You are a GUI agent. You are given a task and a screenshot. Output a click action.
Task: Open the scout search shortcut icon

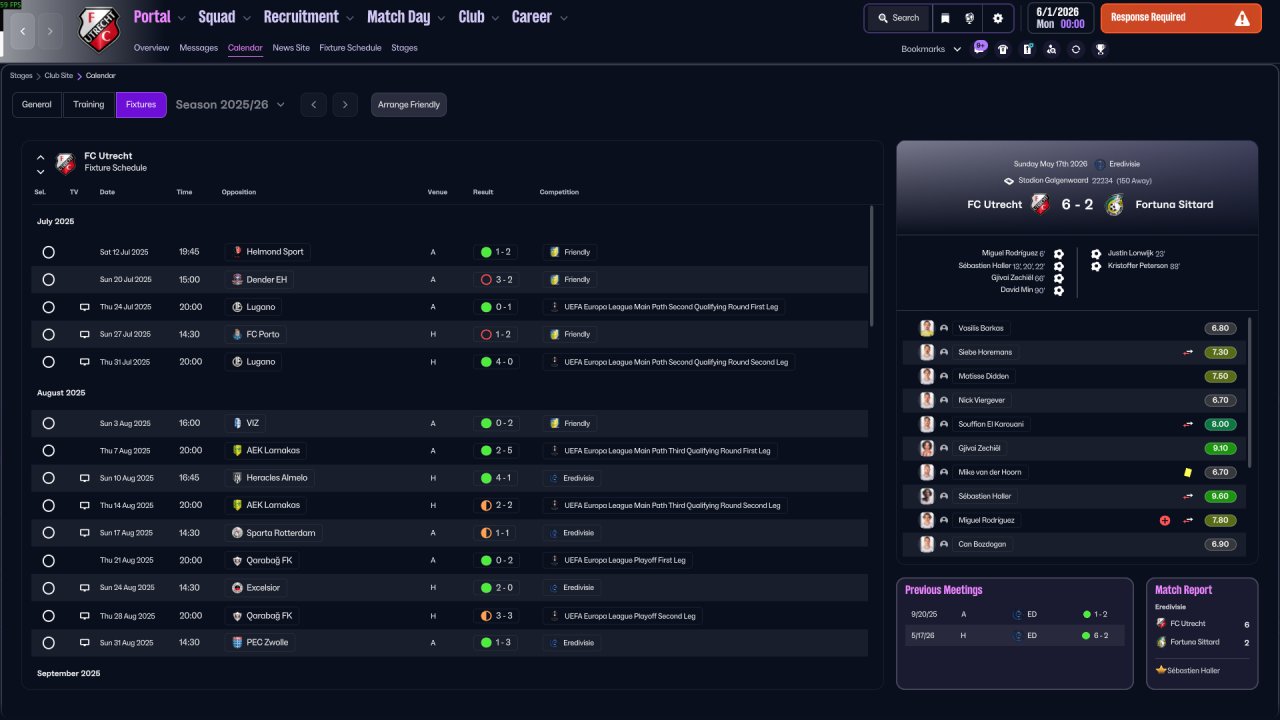[1051, 49]
